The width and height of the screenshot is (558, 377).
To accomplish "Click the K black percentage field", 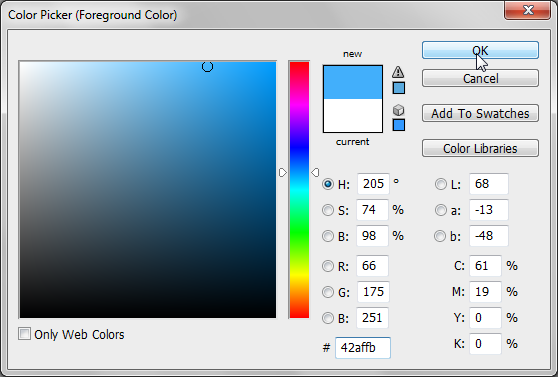I will [x=485, y=344].
